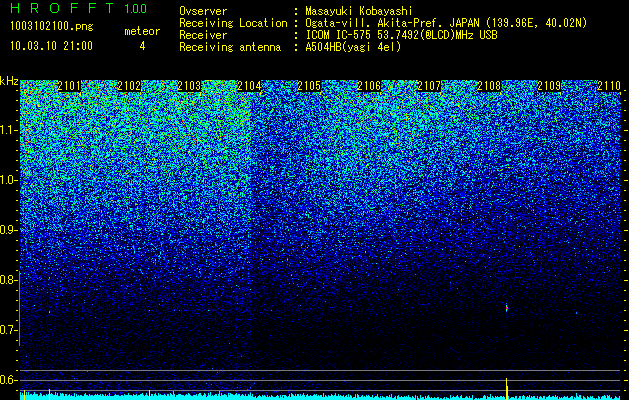Click the 1.1 kHz axis label

point(8,130)
